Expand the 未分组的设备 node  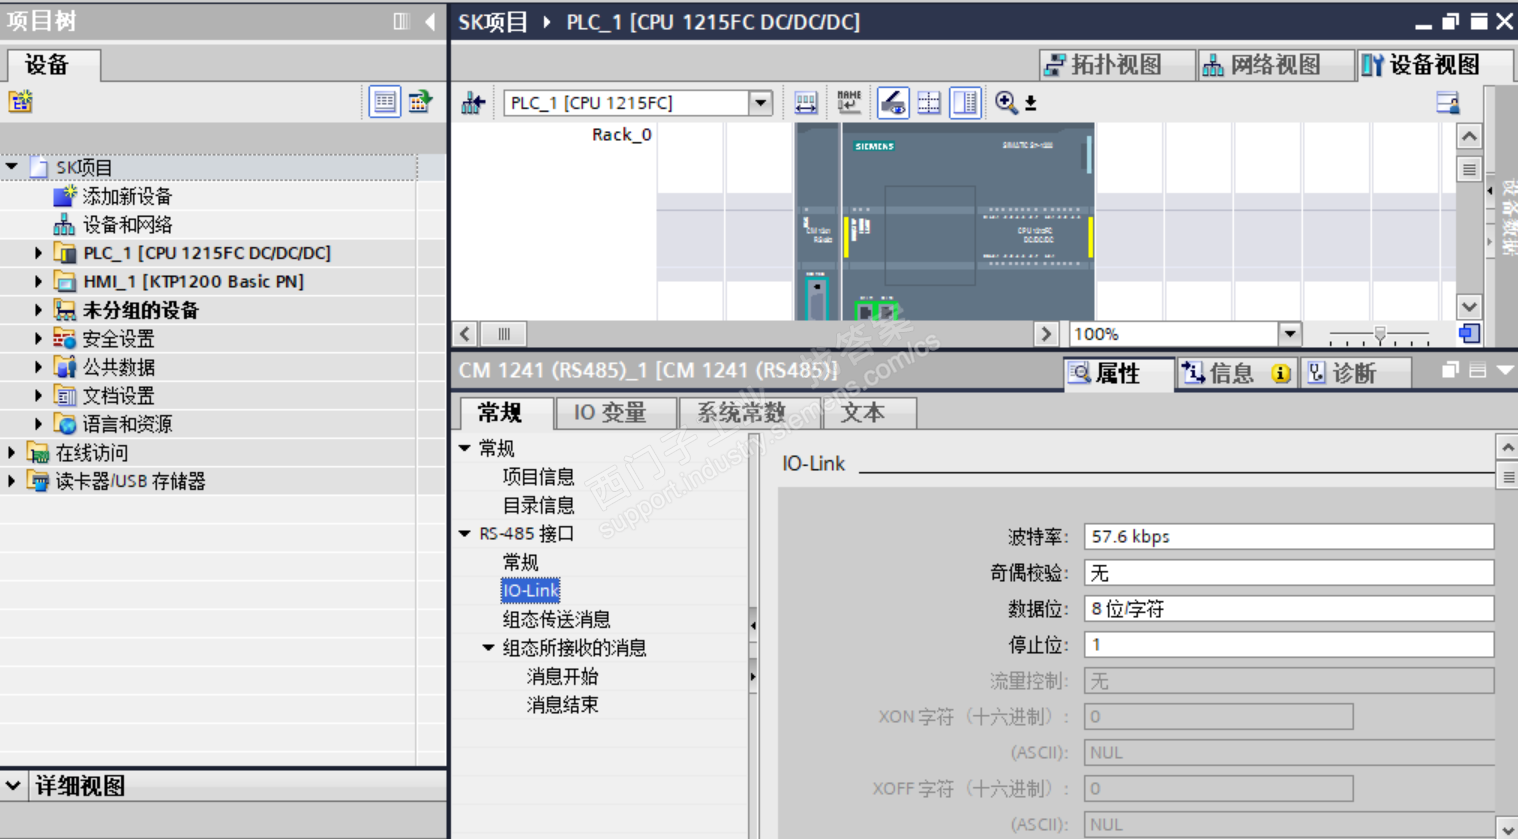(39, 310)
